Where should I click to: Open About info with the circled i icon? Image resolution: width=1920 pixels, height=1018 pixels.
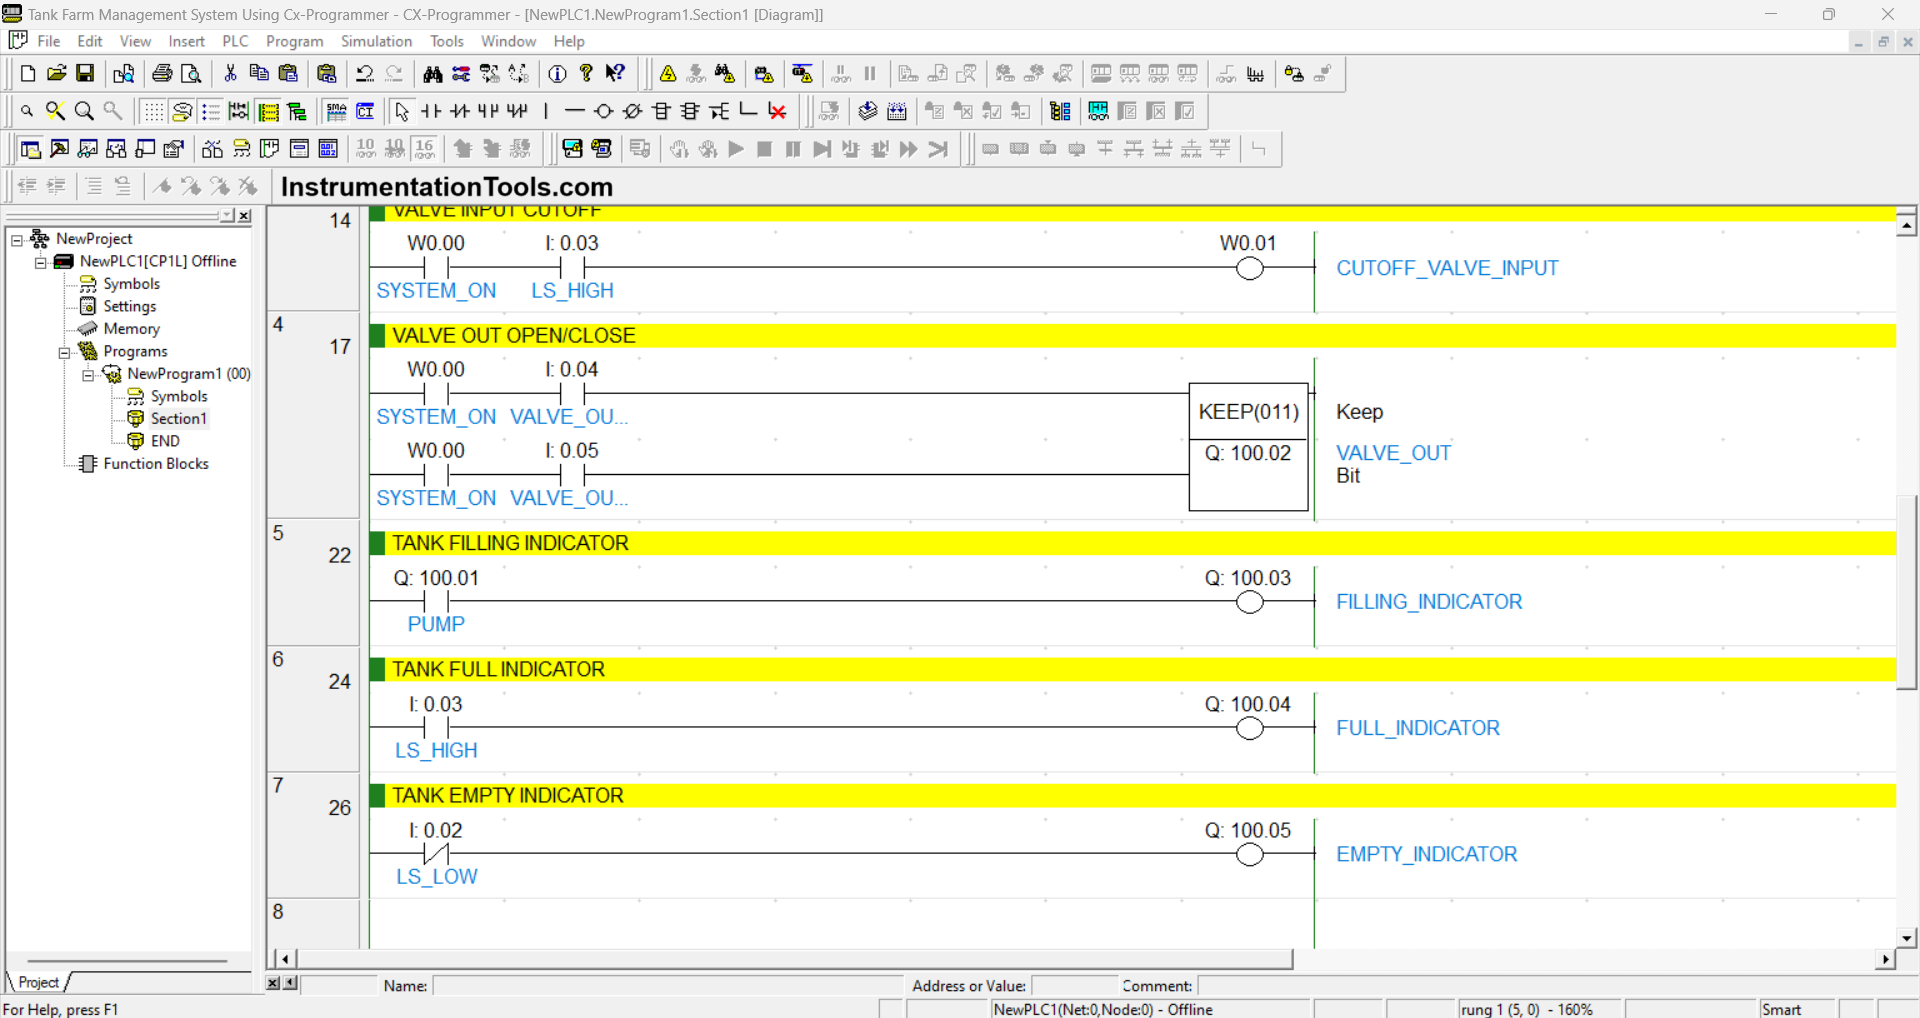click(558, 73)
